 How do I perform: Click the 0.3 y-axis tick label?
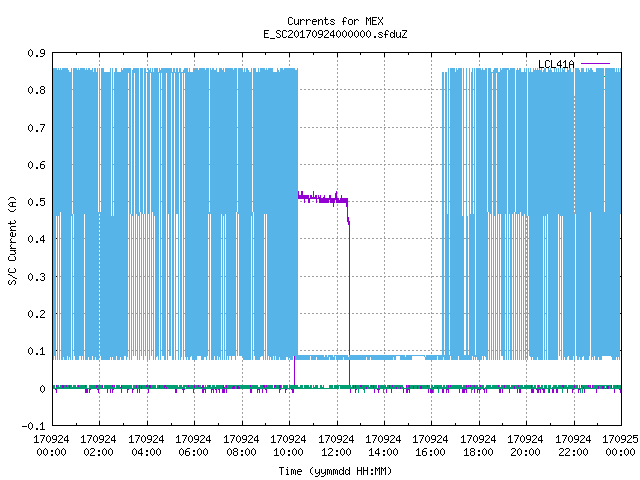(36, 277)
